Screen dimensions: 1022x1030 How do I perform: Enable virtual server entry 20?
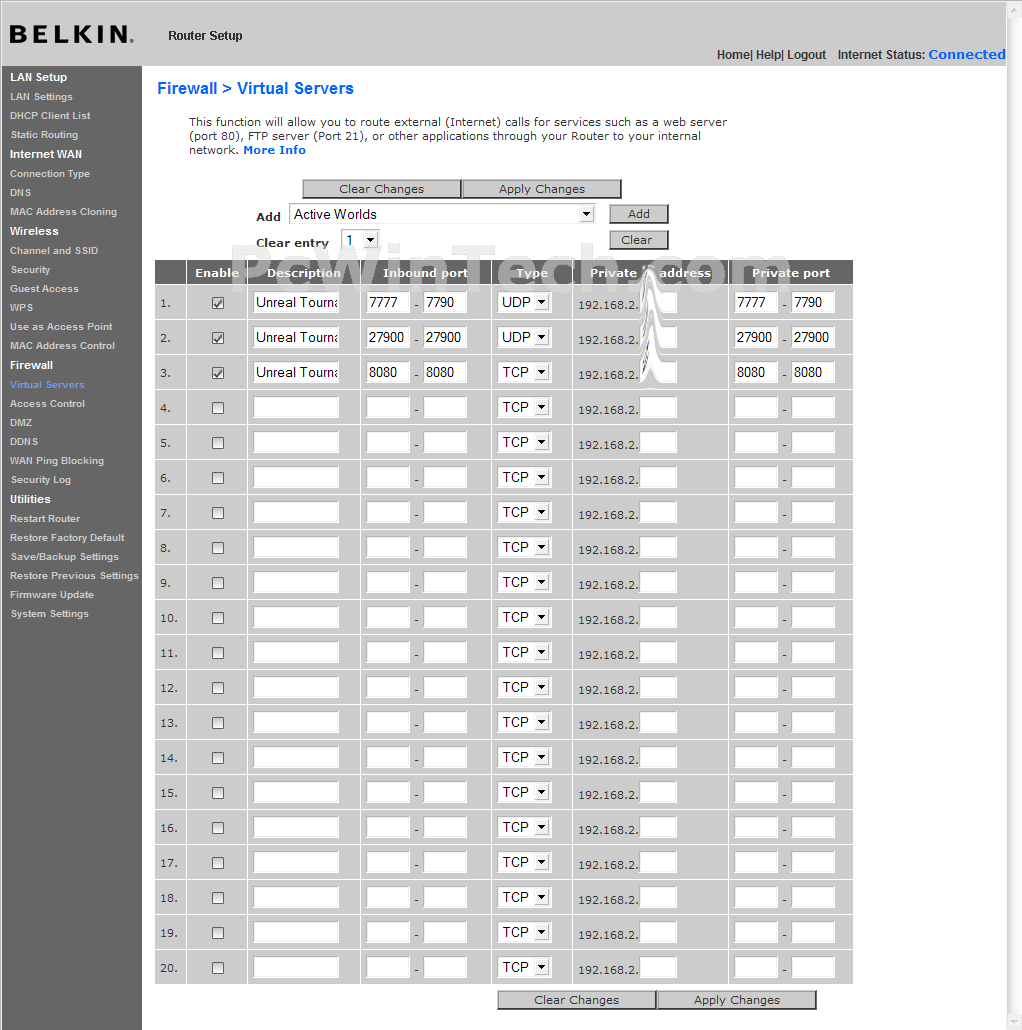(218, 968)
